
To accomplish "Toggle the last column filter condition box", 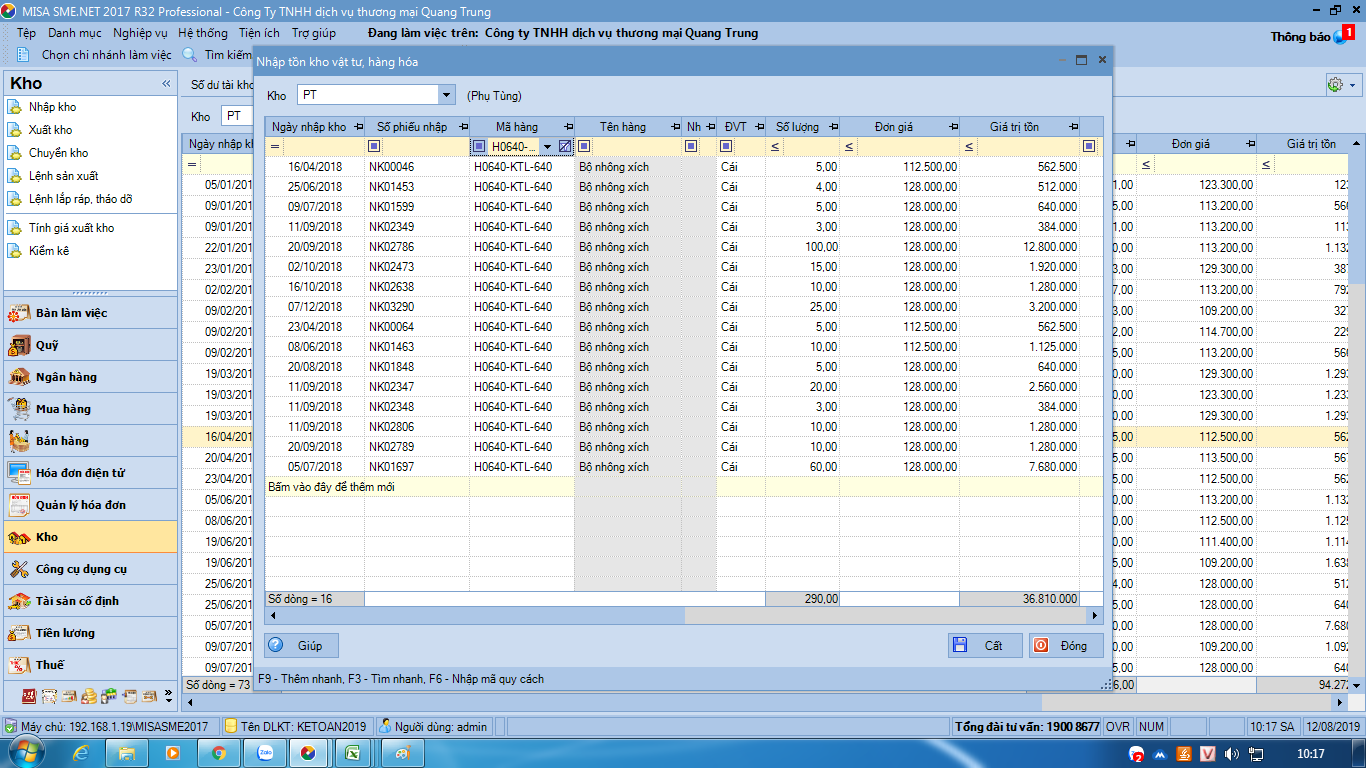I will pyautogui.click(x=1089, y=146).
